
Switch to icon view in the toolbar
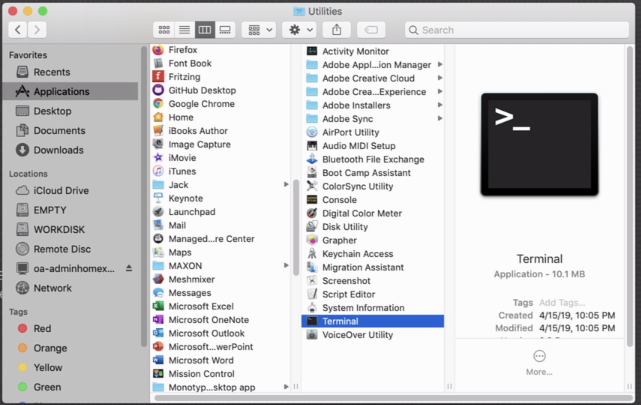164,30
